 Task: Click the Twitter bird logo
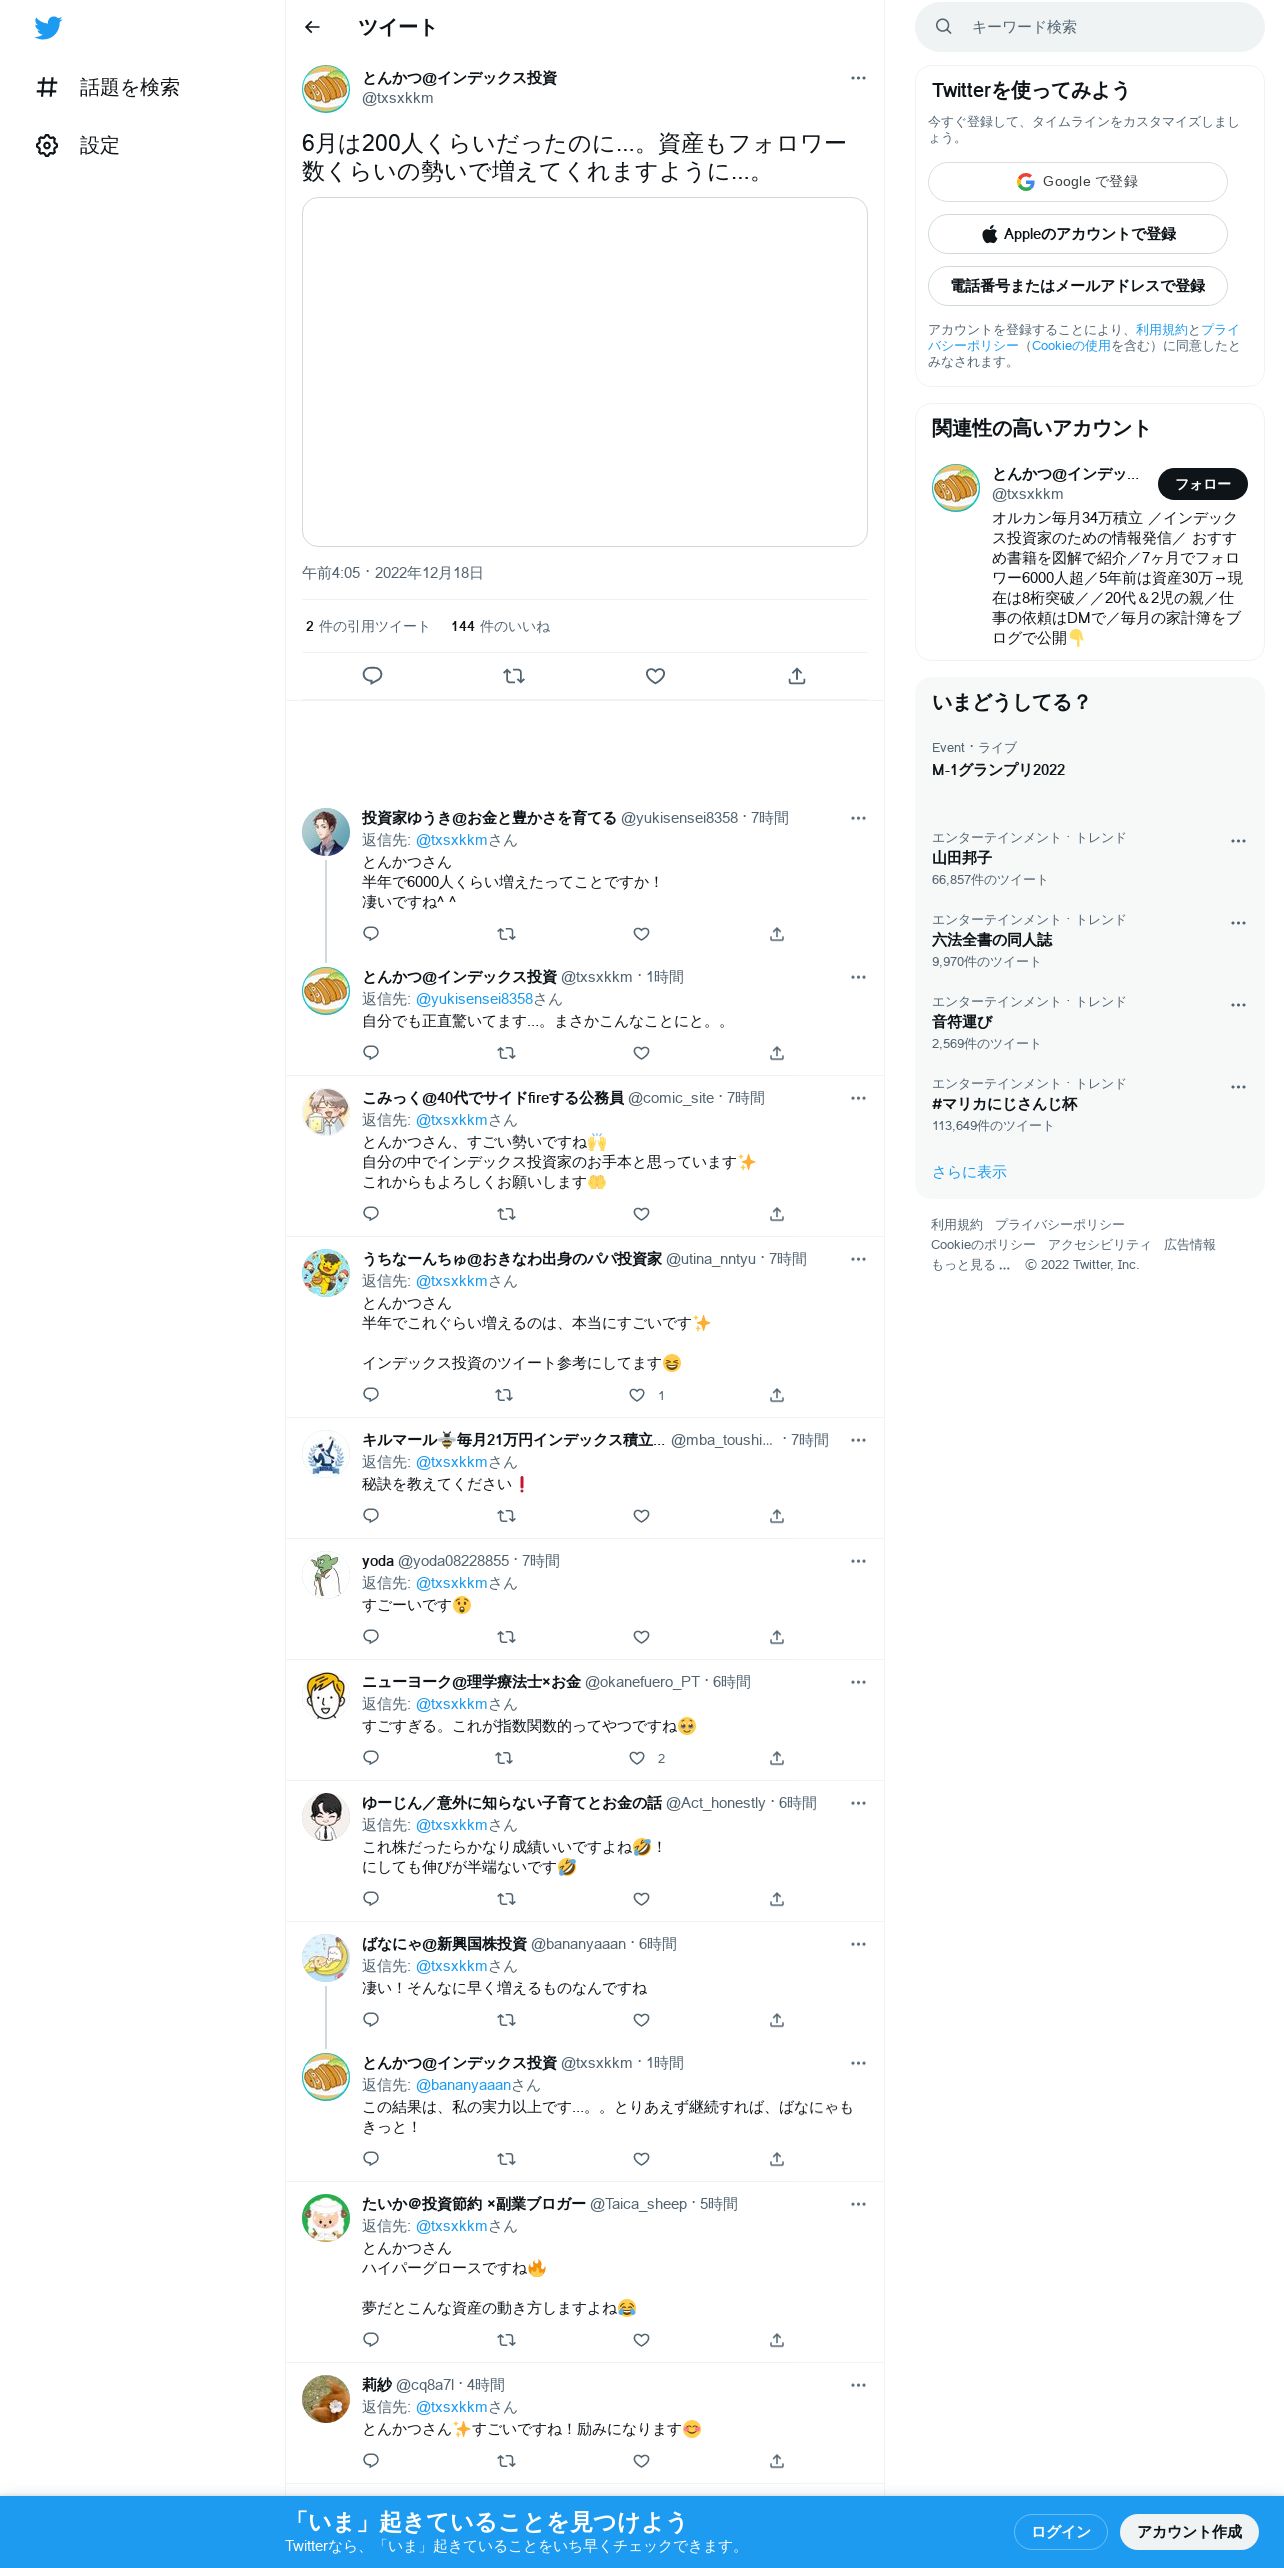pyautogui.click(x=48, y=28)
